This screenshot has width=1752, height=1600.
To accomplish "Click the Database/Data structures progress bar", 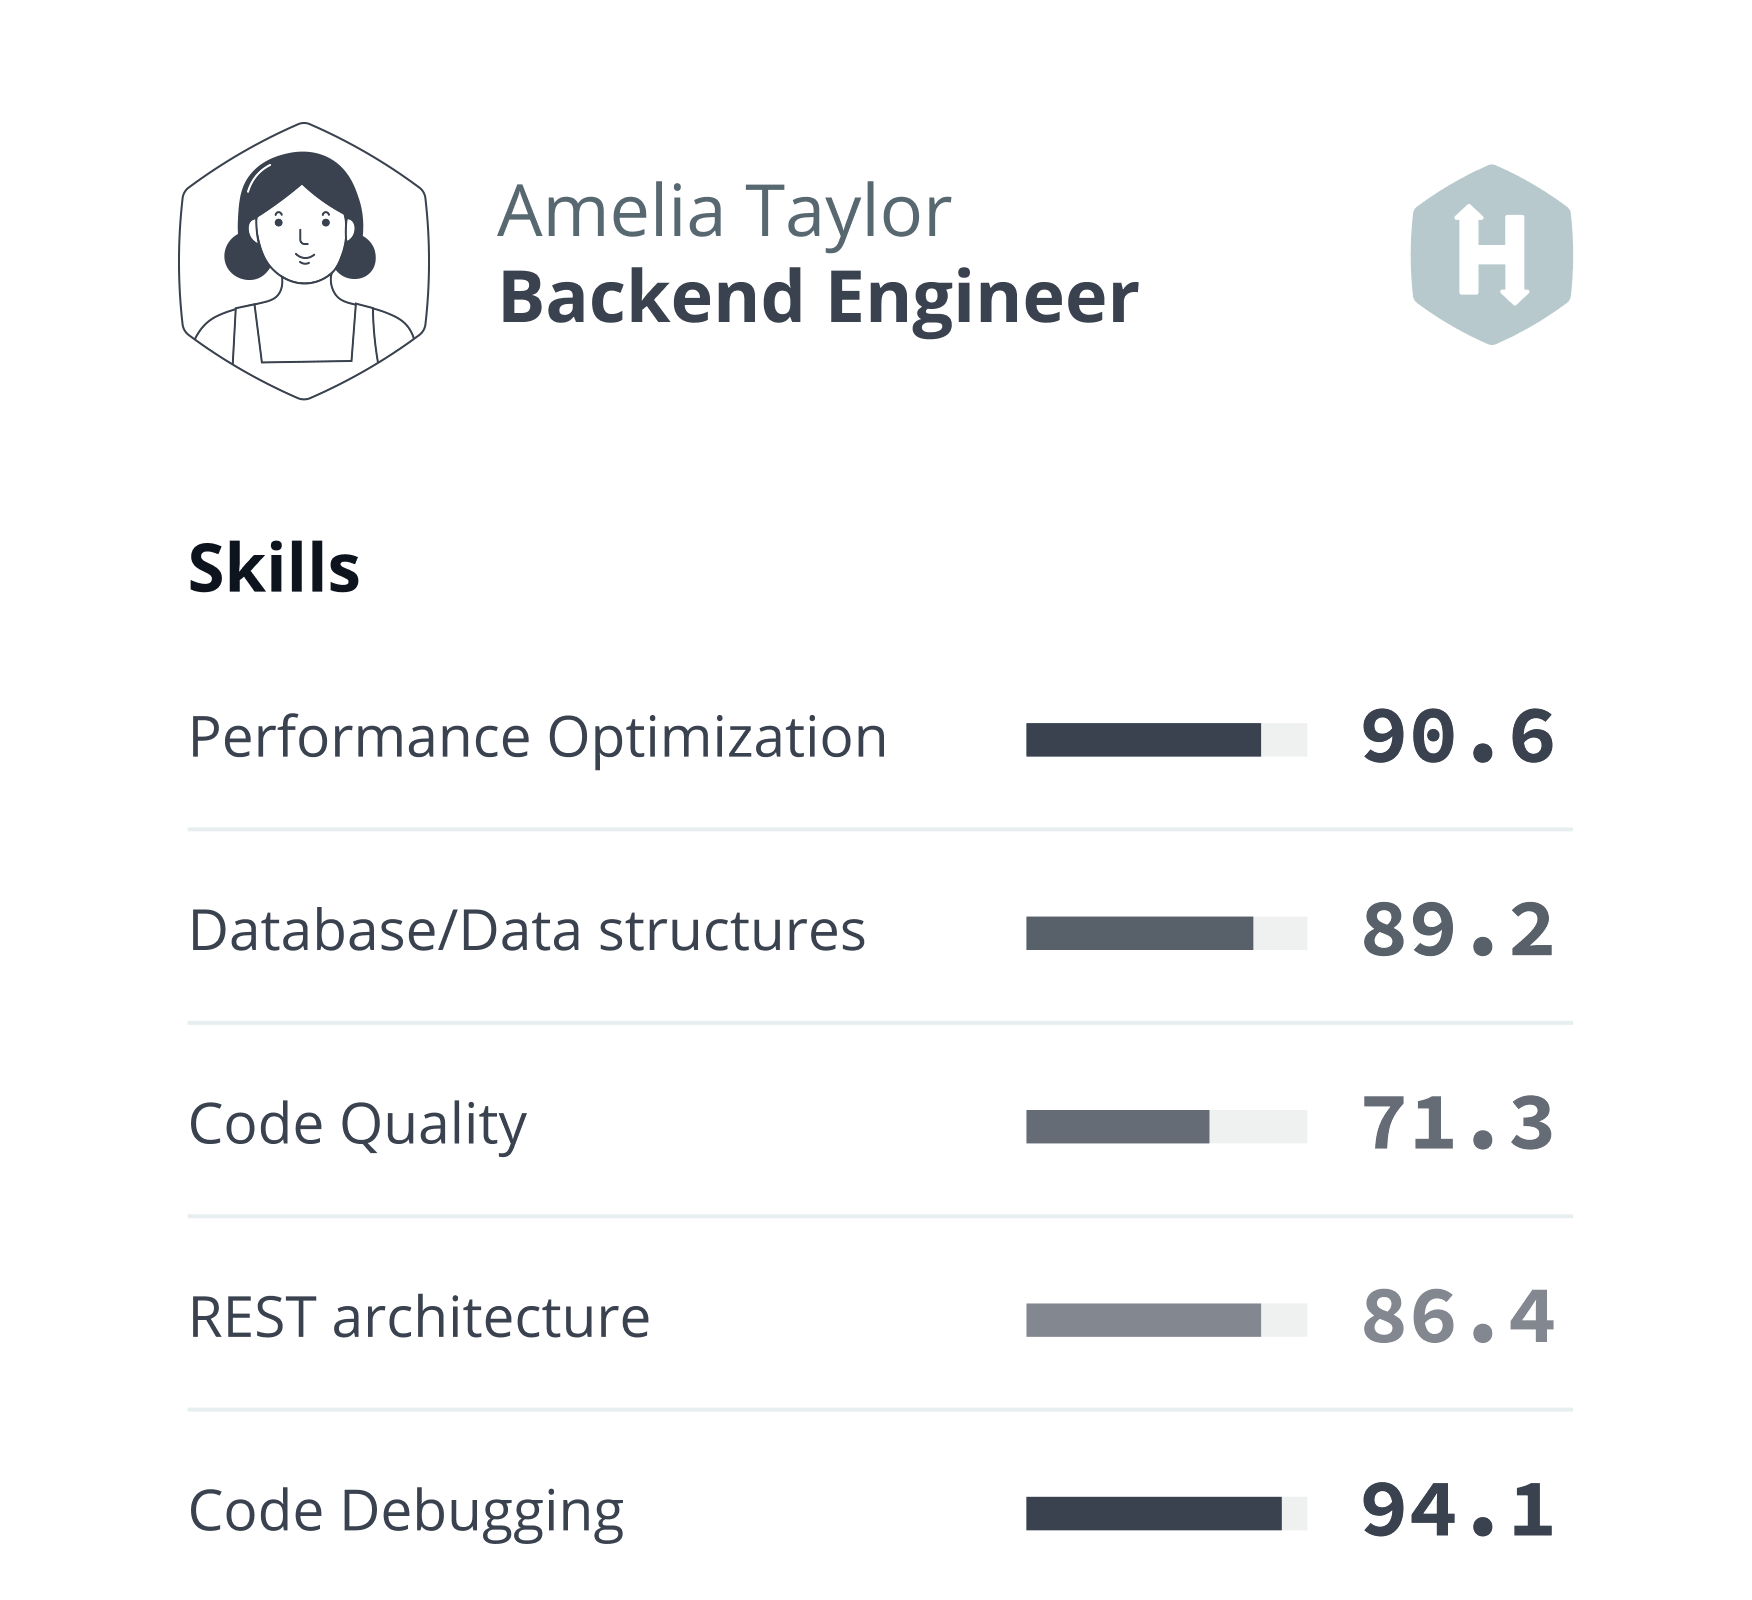I will click(x=1166, y=933).
